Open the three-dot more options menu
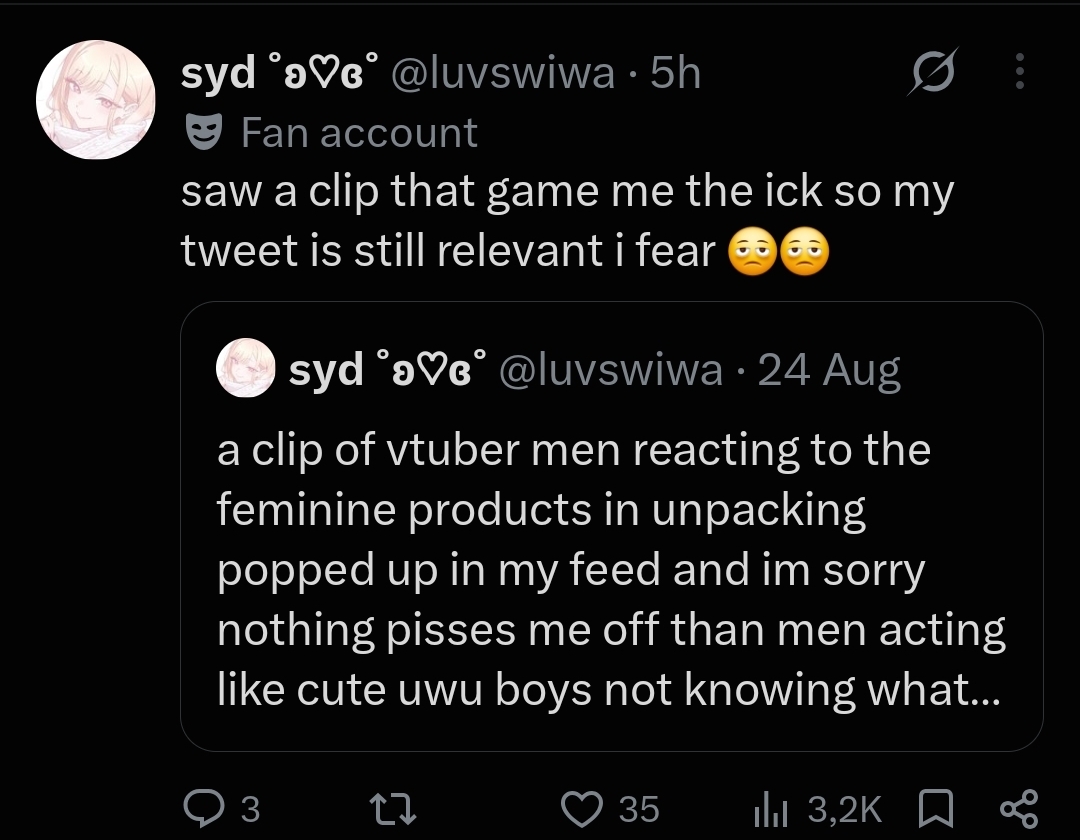 1020,72
